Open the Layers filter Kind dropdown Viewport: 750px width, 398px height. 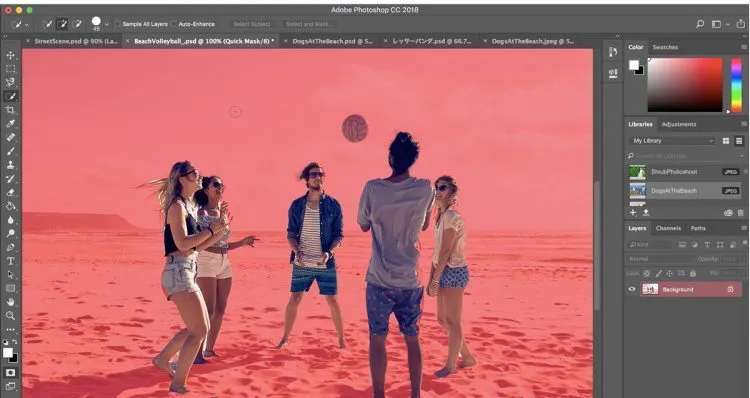[651, 244]
